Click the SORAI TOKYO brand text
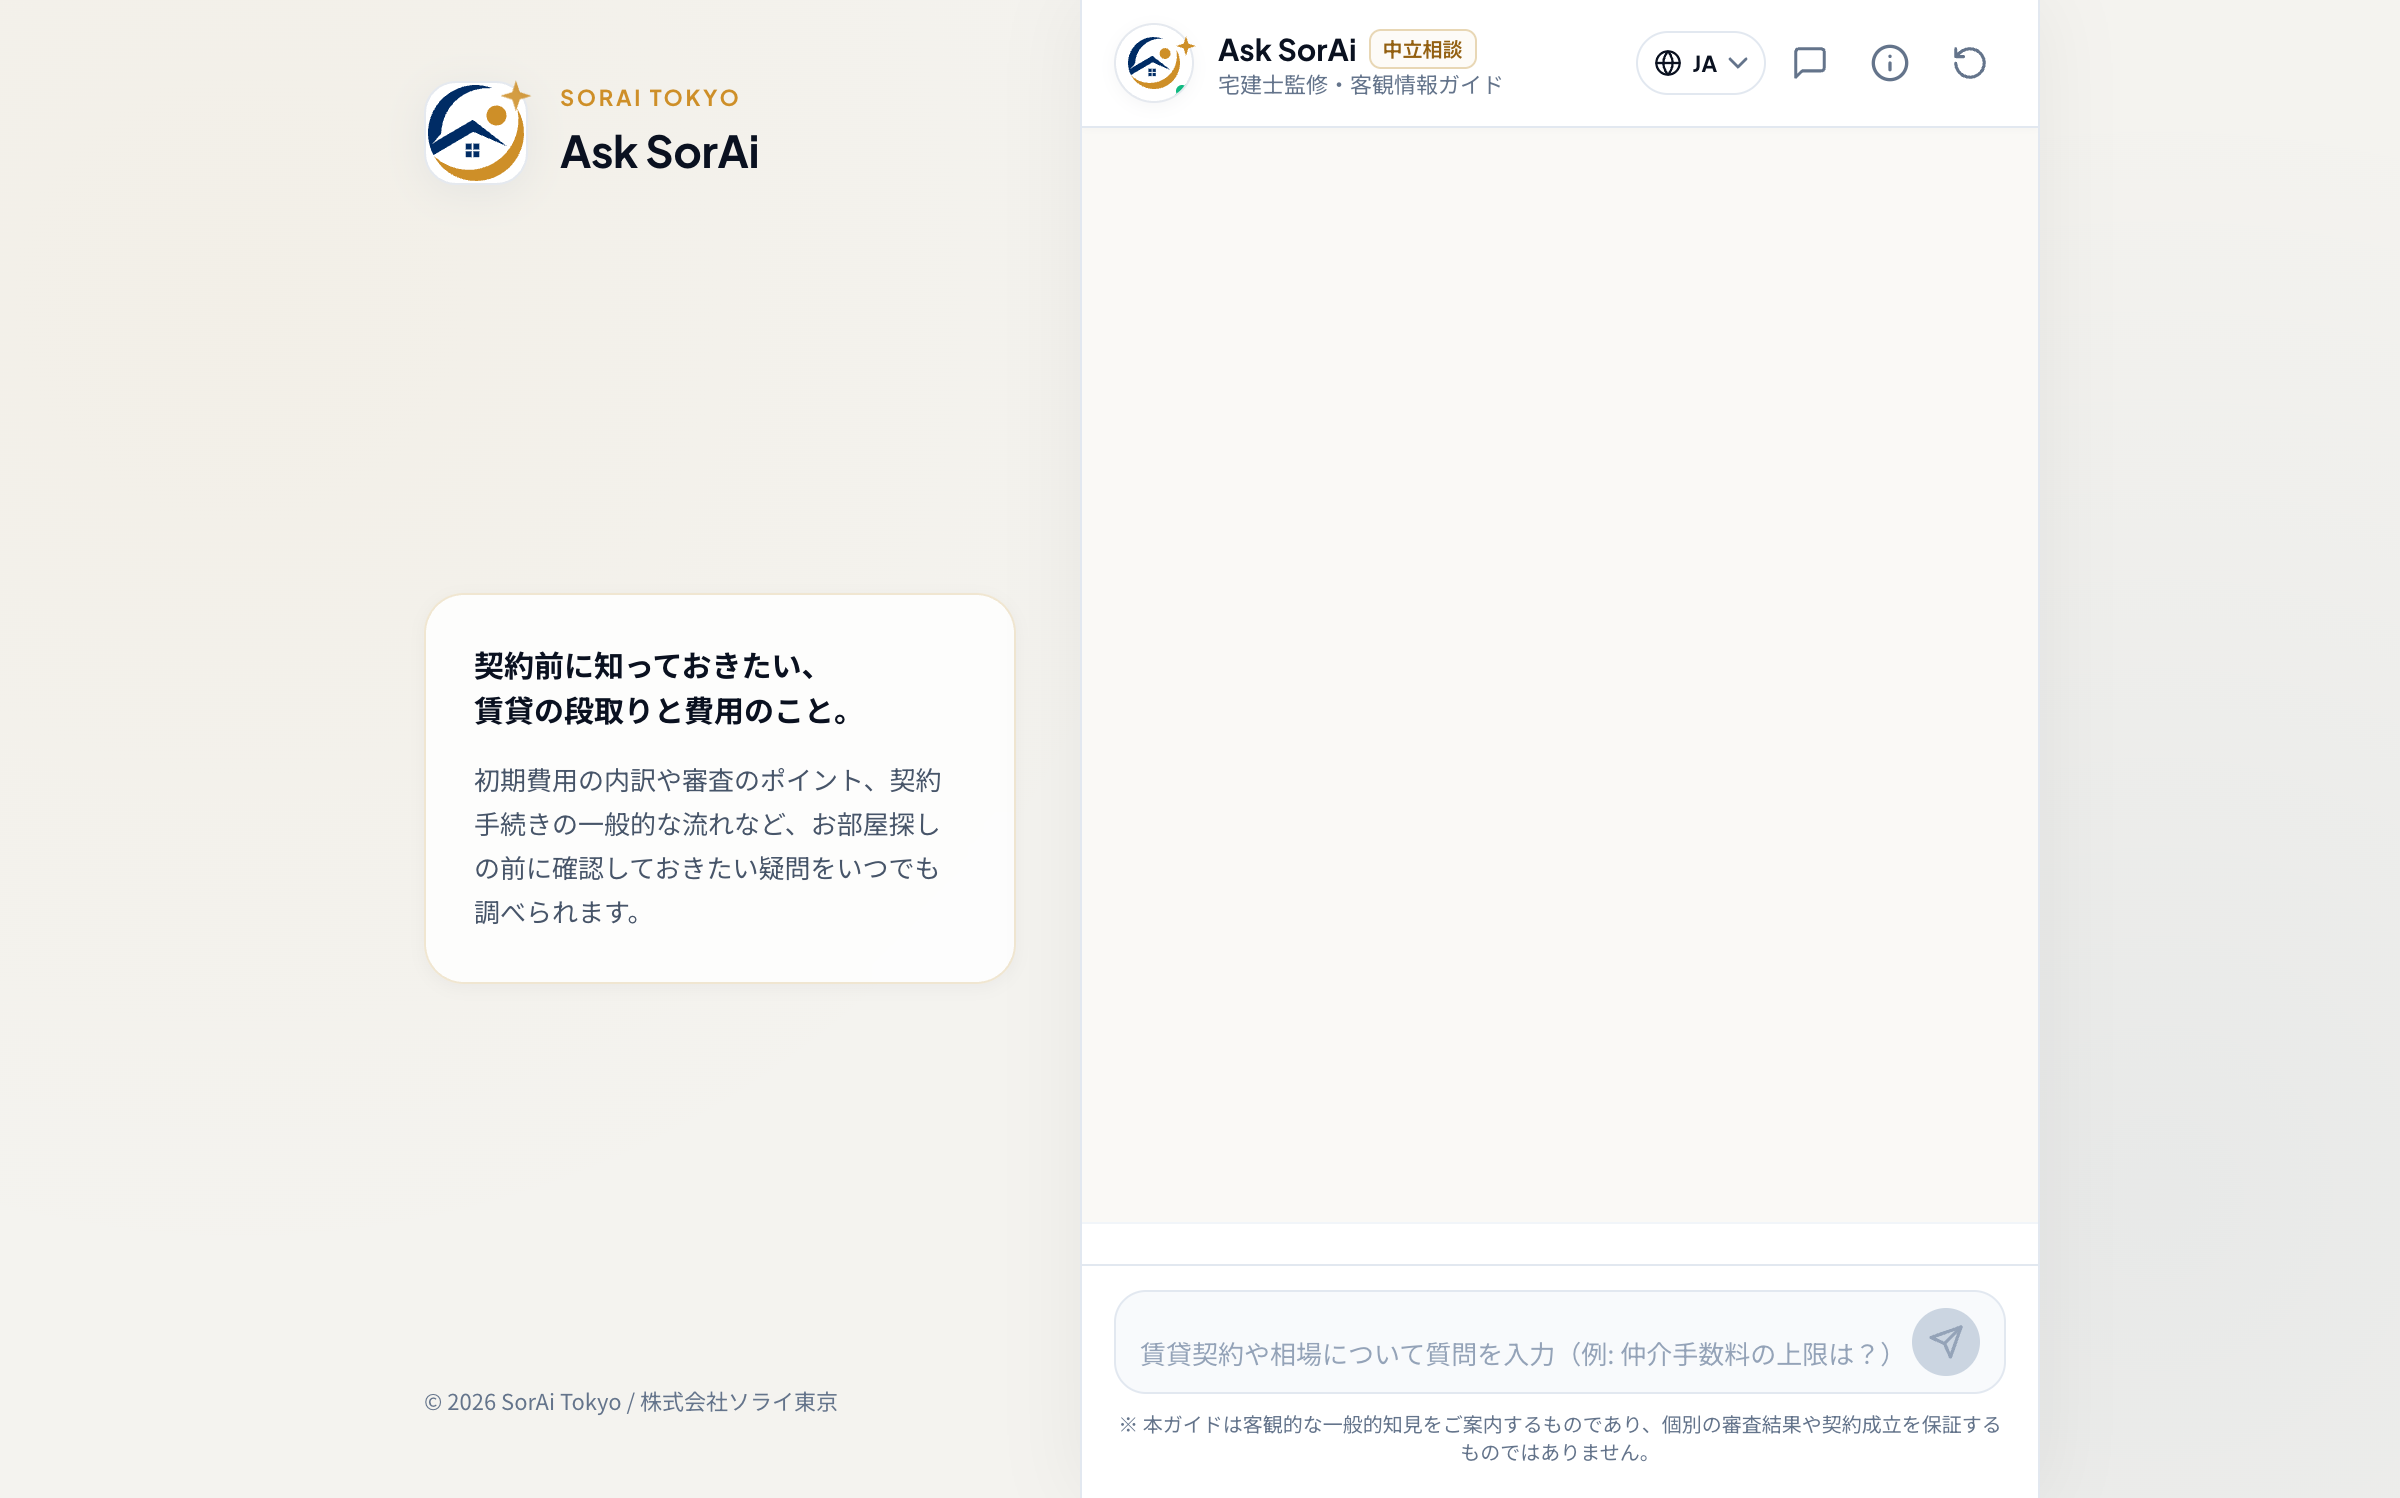The image size is (2400, 1498). [649, 98]
